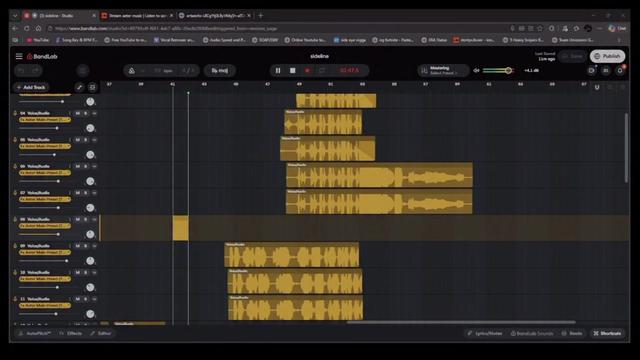640x360 pixels.
Task: Click the icon right of the pencil tool
Action: [x=93, y=87]
